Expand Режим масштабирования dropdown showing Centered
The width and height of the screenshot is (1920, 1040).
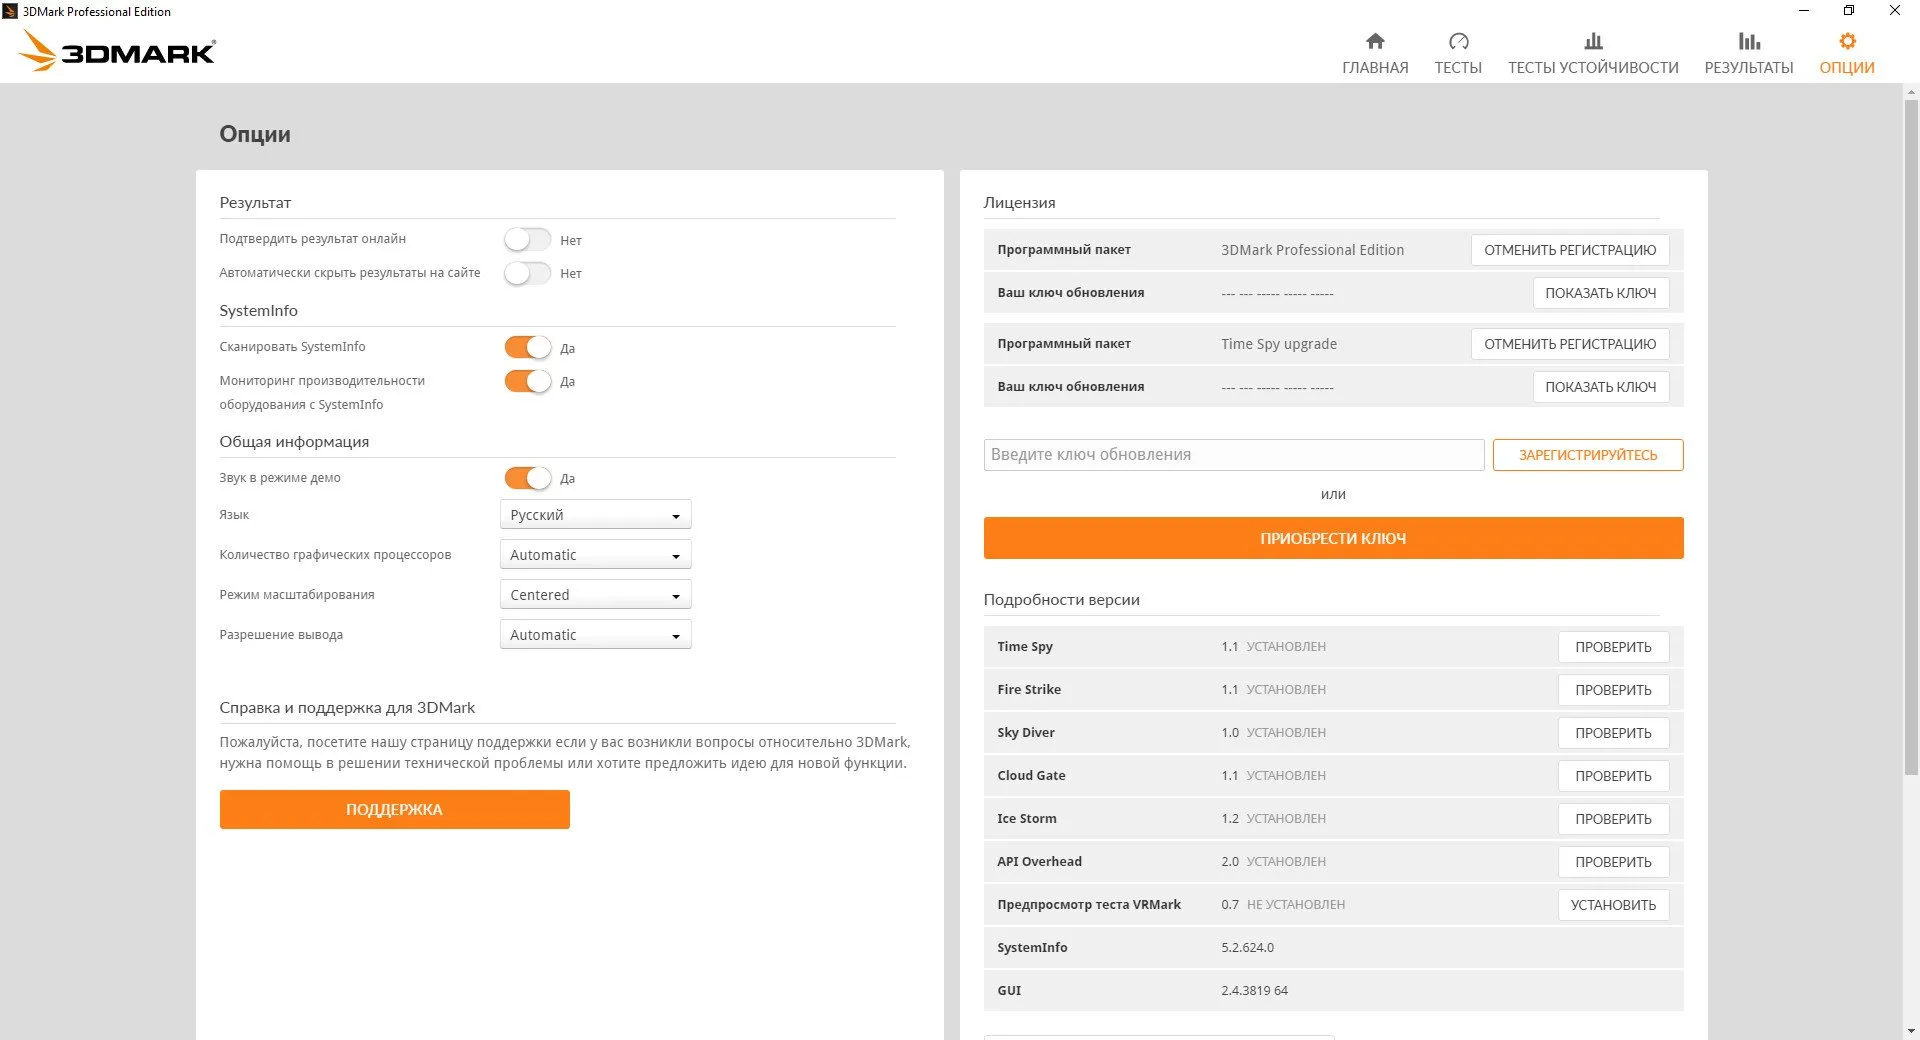595,595
